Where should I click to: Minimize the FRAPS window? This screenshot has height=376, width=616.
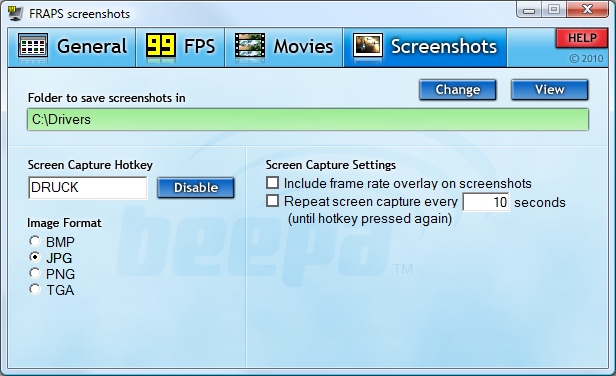[x=529, y=9]
